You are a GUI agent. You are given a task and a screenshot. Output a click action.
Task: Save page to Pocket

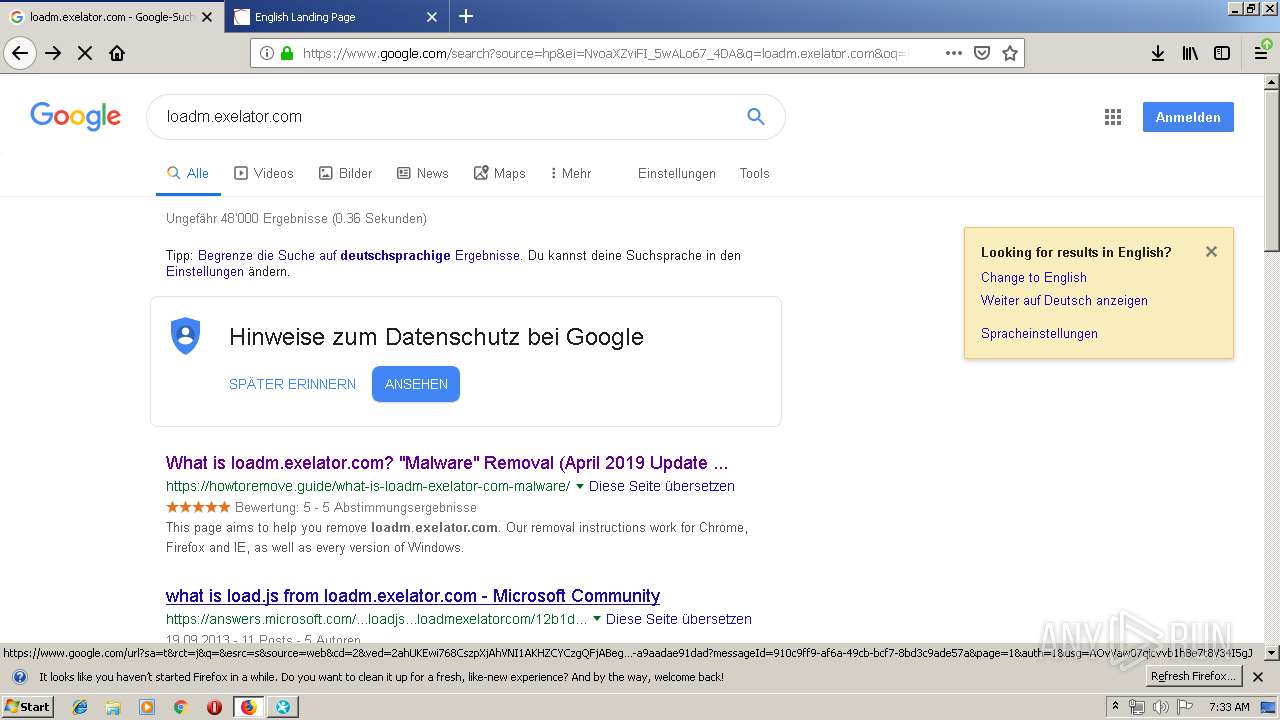(x=982, y=53)
